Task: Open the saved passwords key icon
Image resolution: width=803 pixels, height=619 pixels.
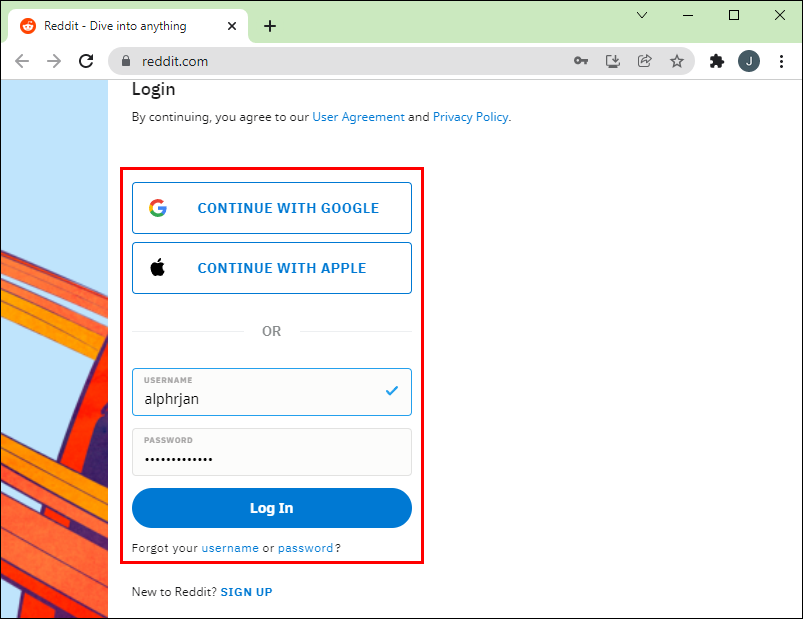Action: click(581, 61)
